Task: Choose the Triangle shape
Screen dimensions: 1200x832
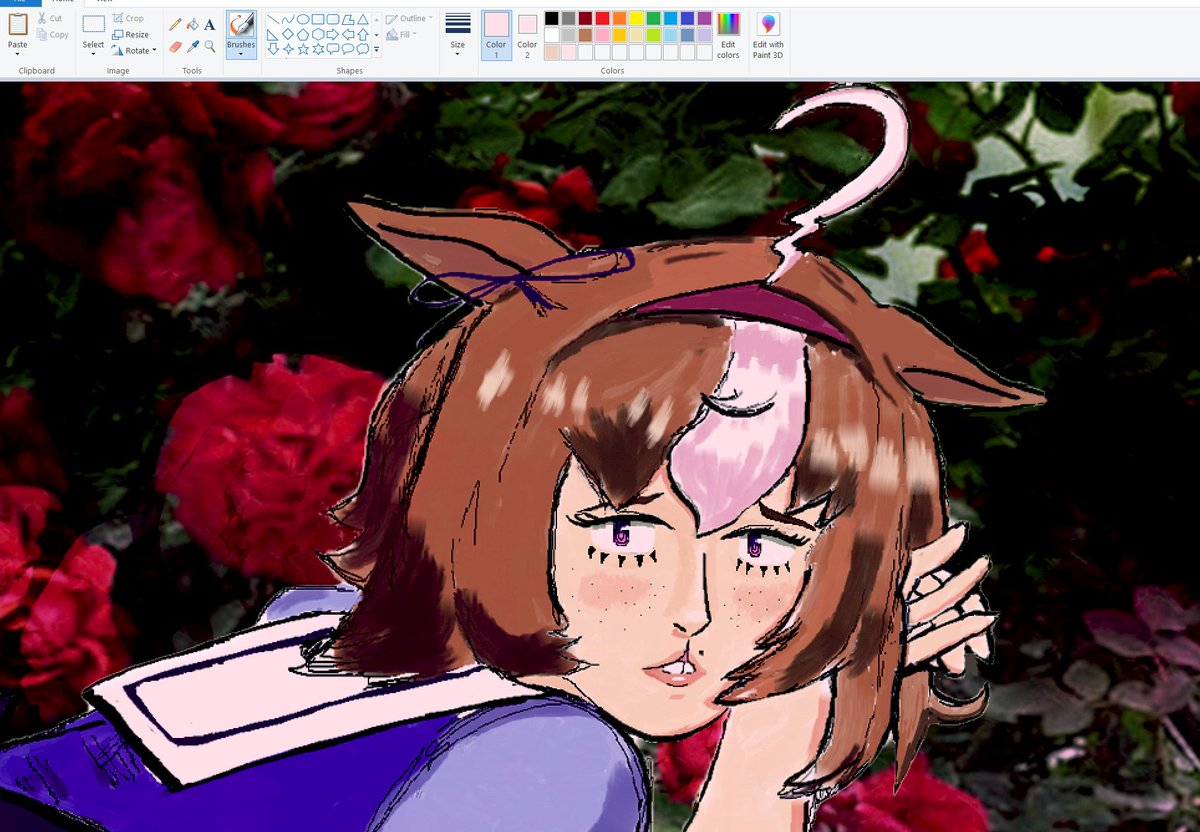Action: (363, 19)
